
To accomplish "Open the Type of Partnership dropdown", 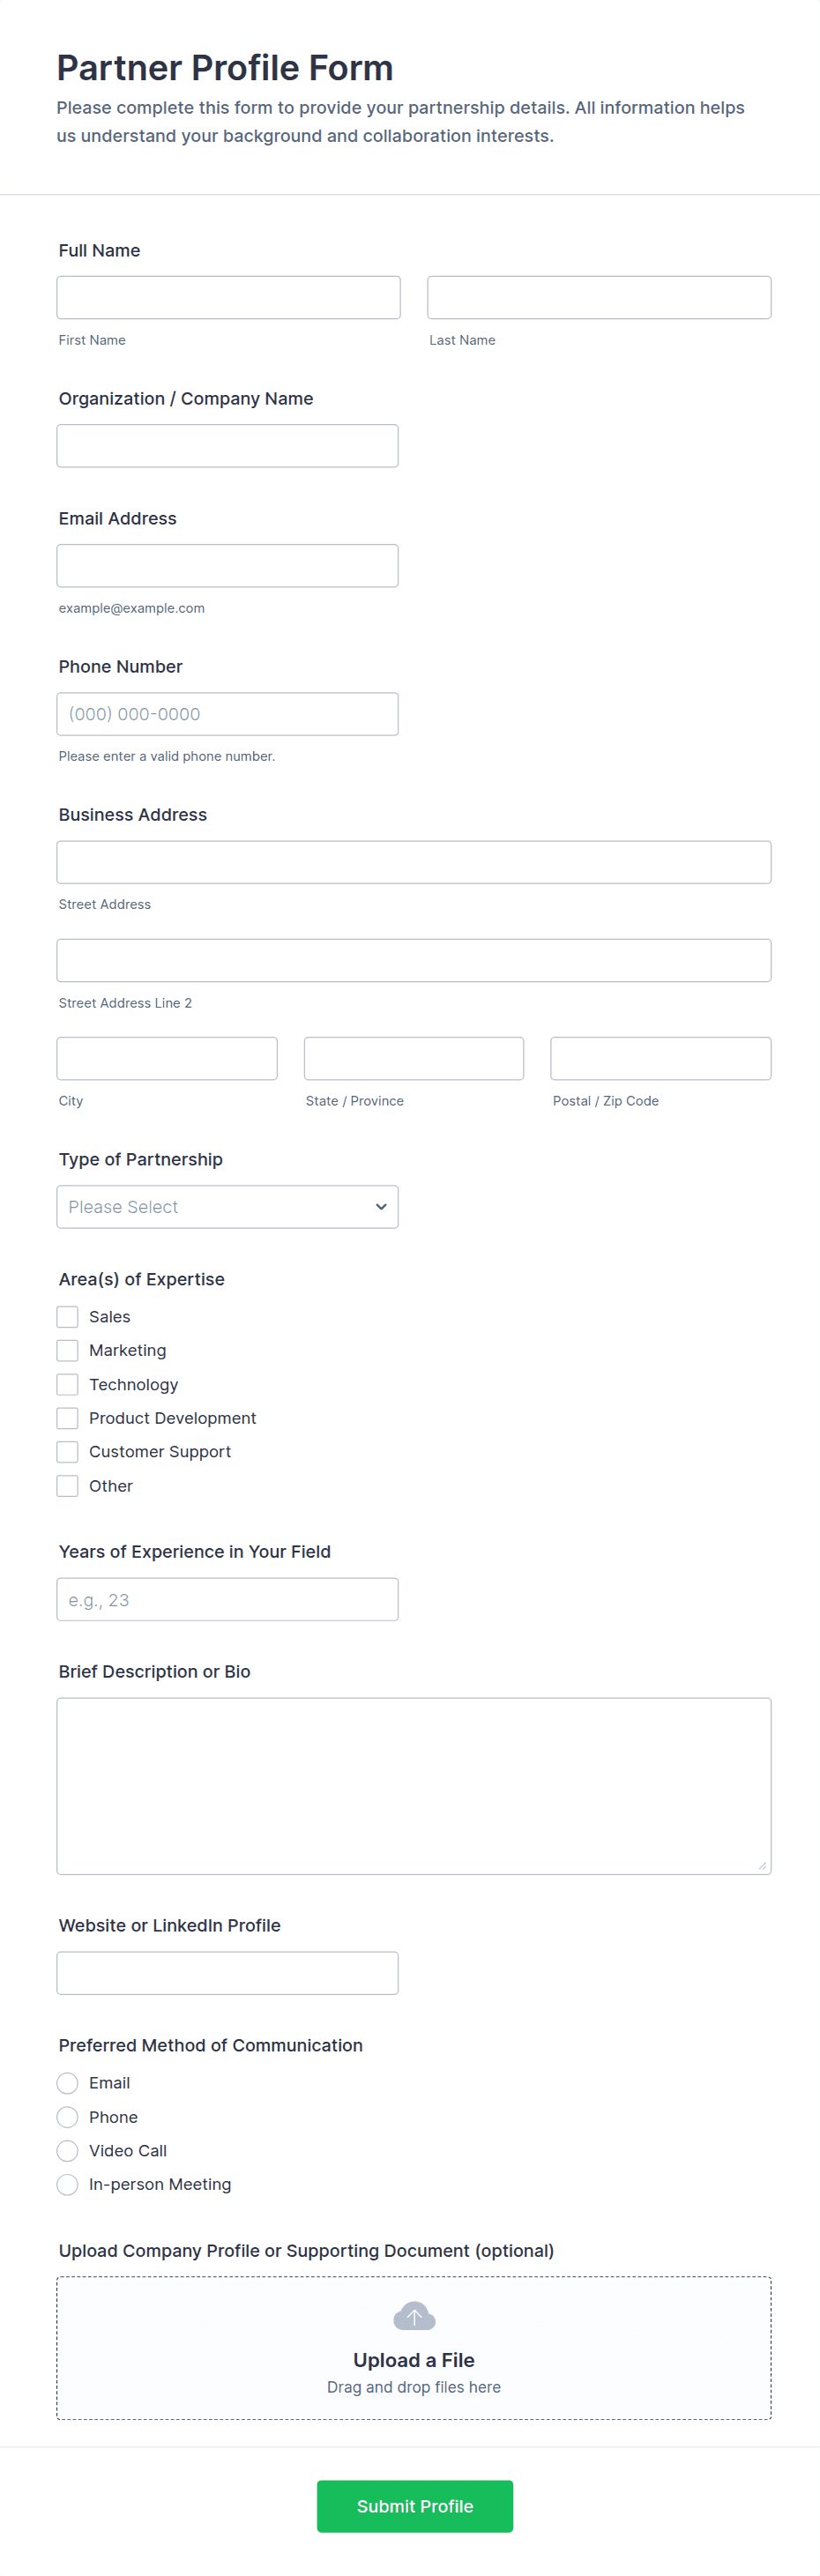I will tap(227, 1207).
